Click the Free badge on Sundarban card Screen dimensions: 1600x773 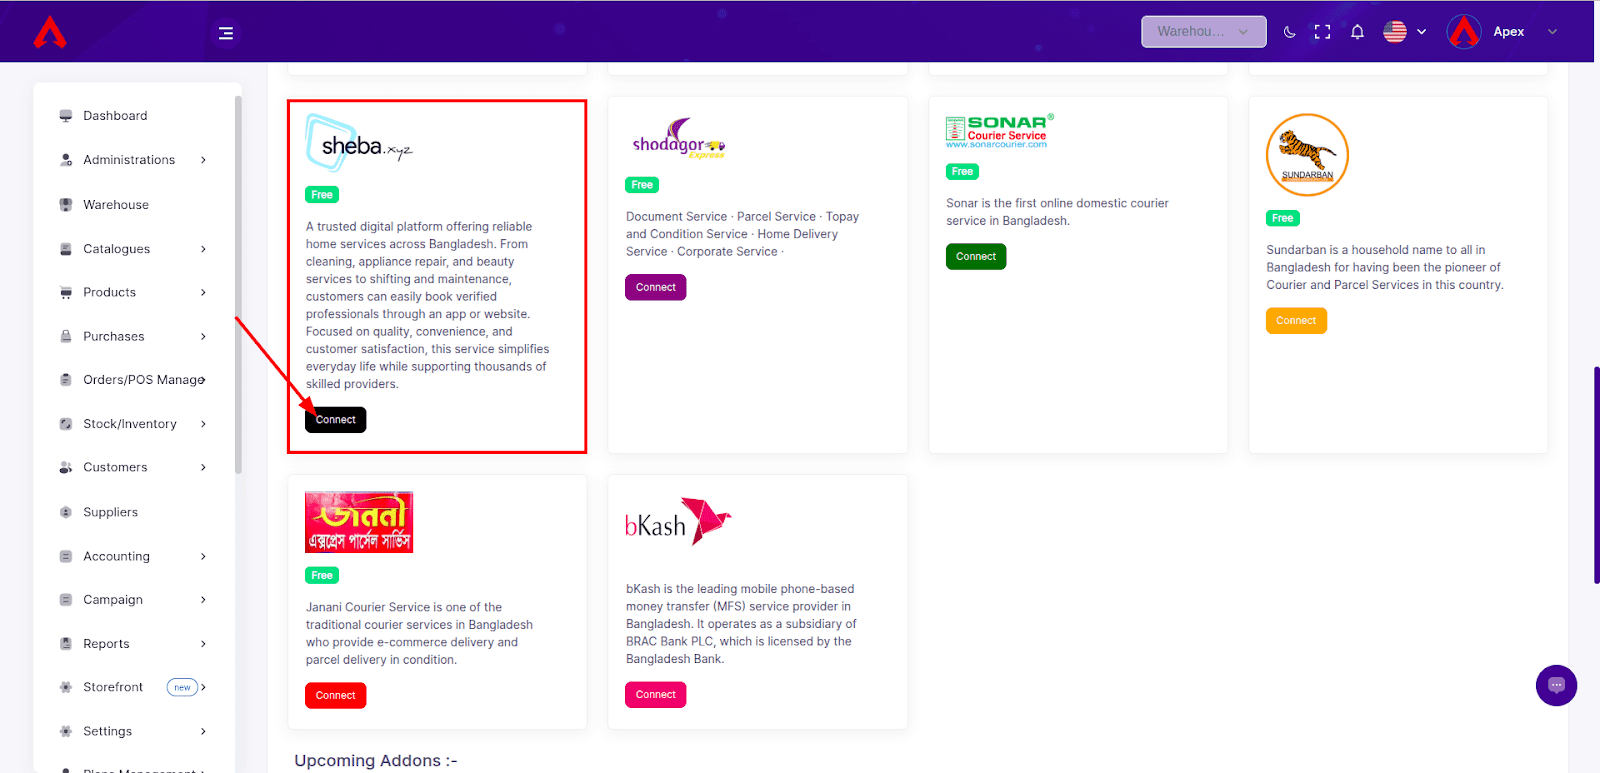click(1283, 218)
